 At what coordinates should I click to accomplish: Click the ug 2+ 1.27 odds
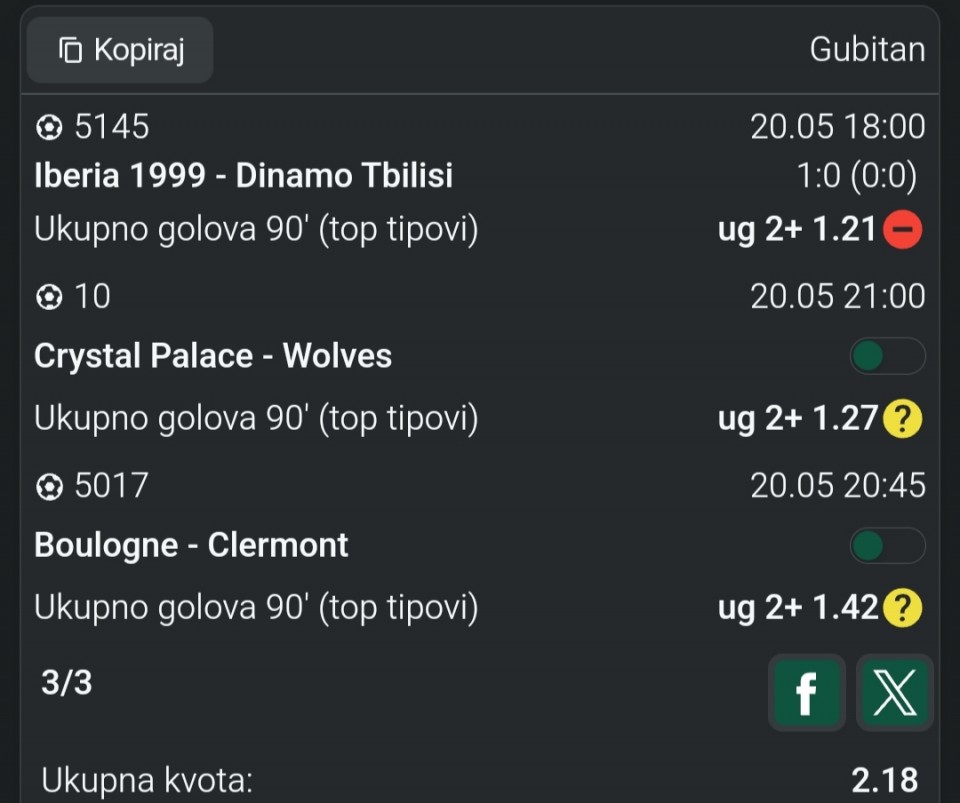(x=798, y=419)
